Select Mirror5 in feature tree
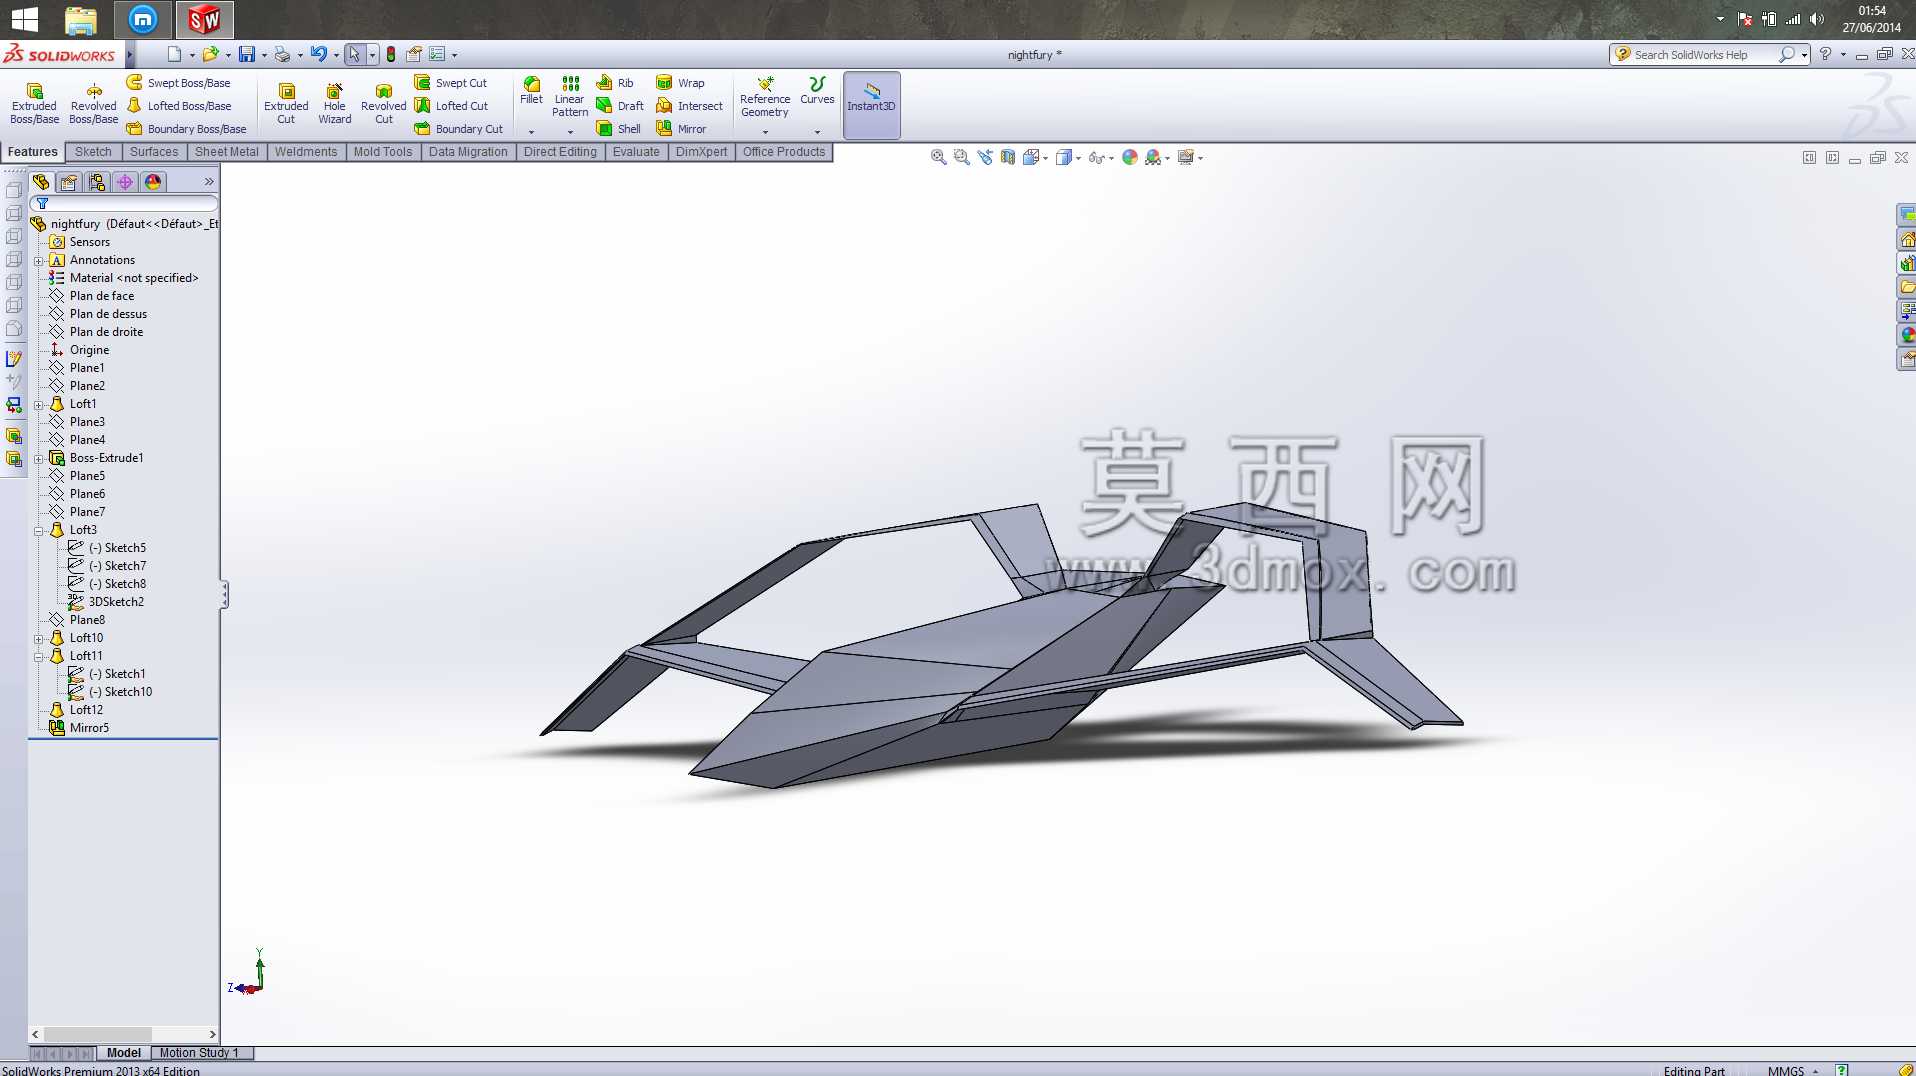The height and width of the screenshot is (1076, 1916). [80, 728]
